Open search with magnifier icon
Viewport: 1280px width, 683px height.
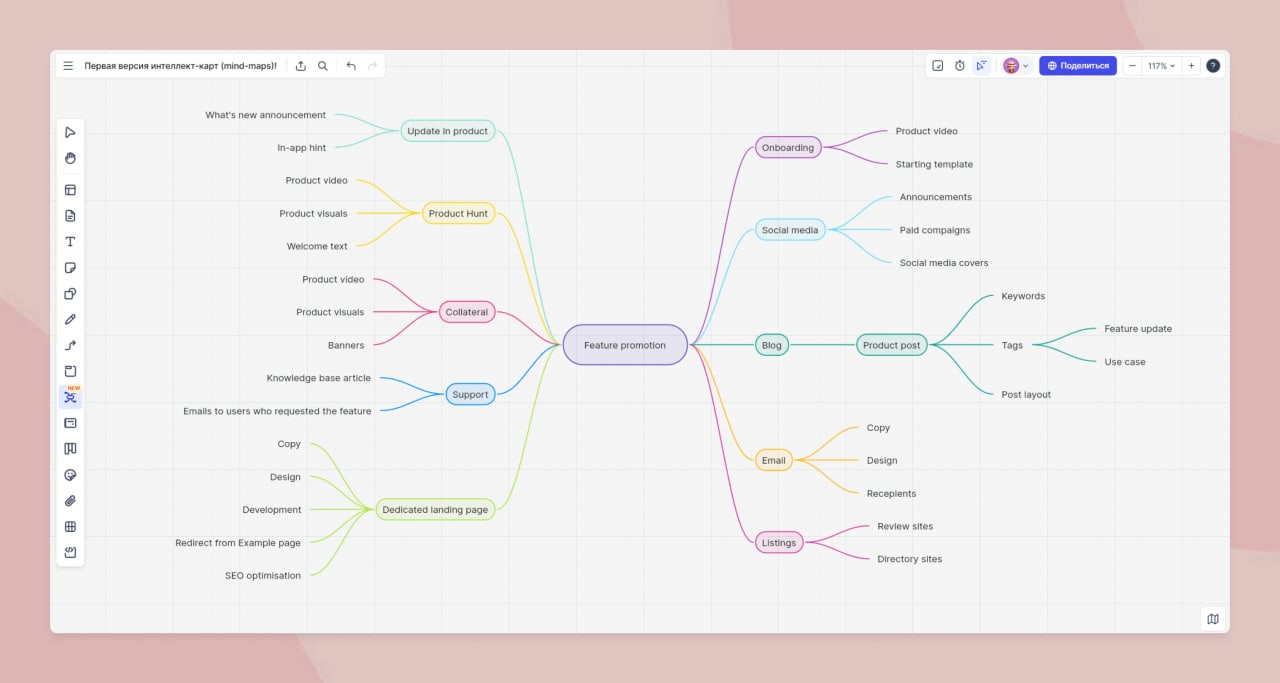click(323, 66)
